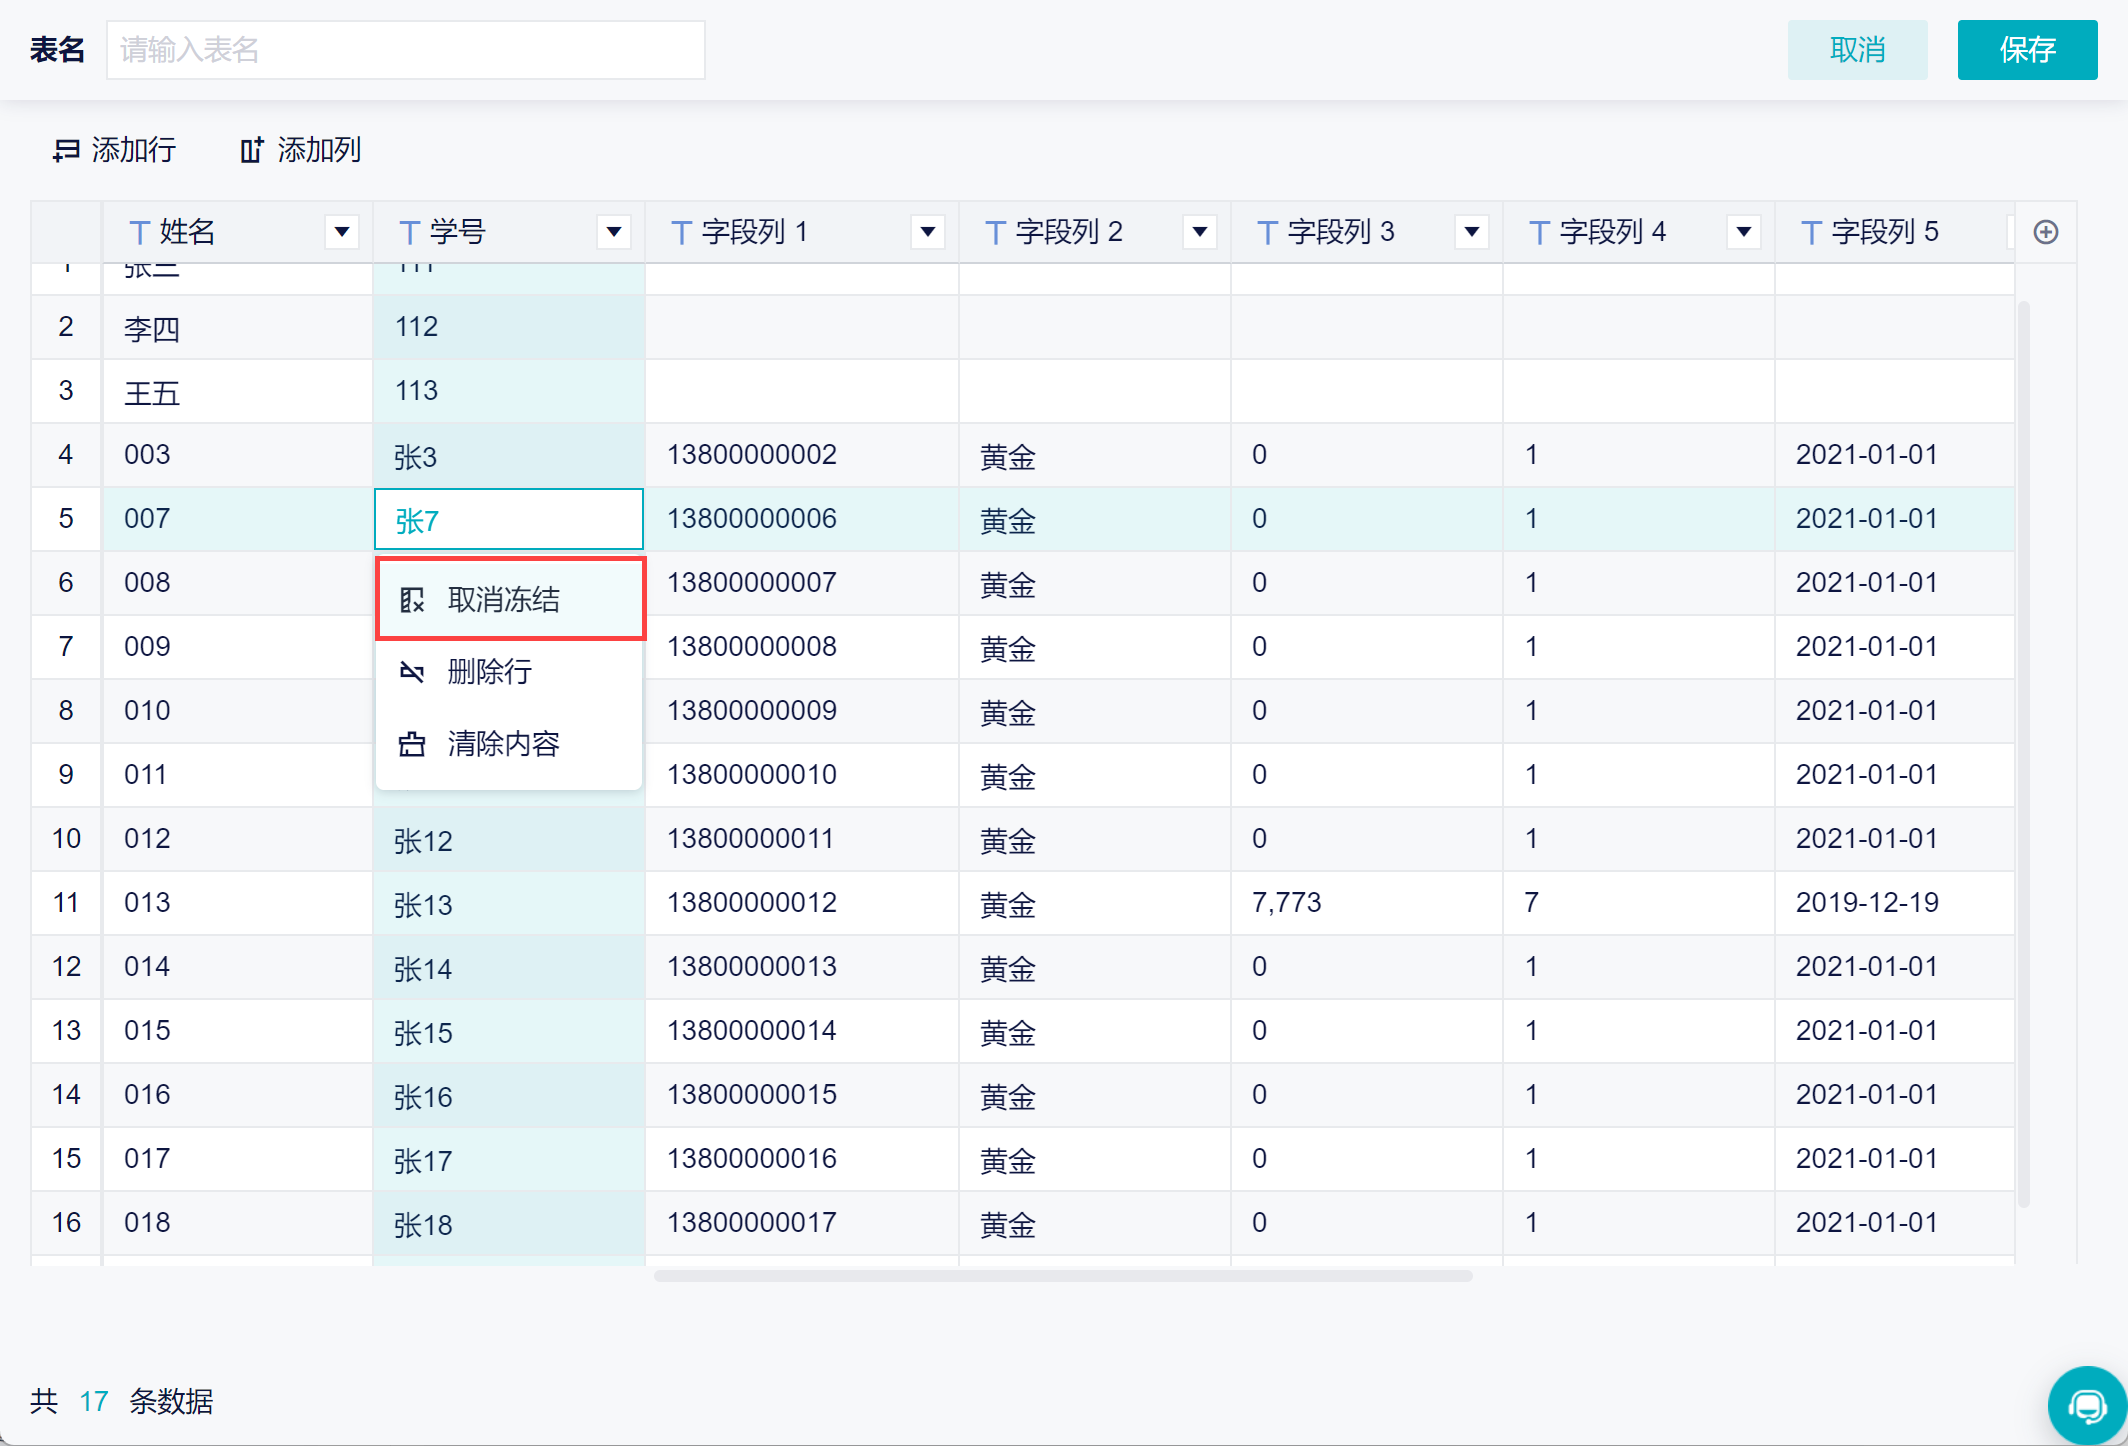
Task: Click the 取消 button
Action: (x=1857, y=50)
